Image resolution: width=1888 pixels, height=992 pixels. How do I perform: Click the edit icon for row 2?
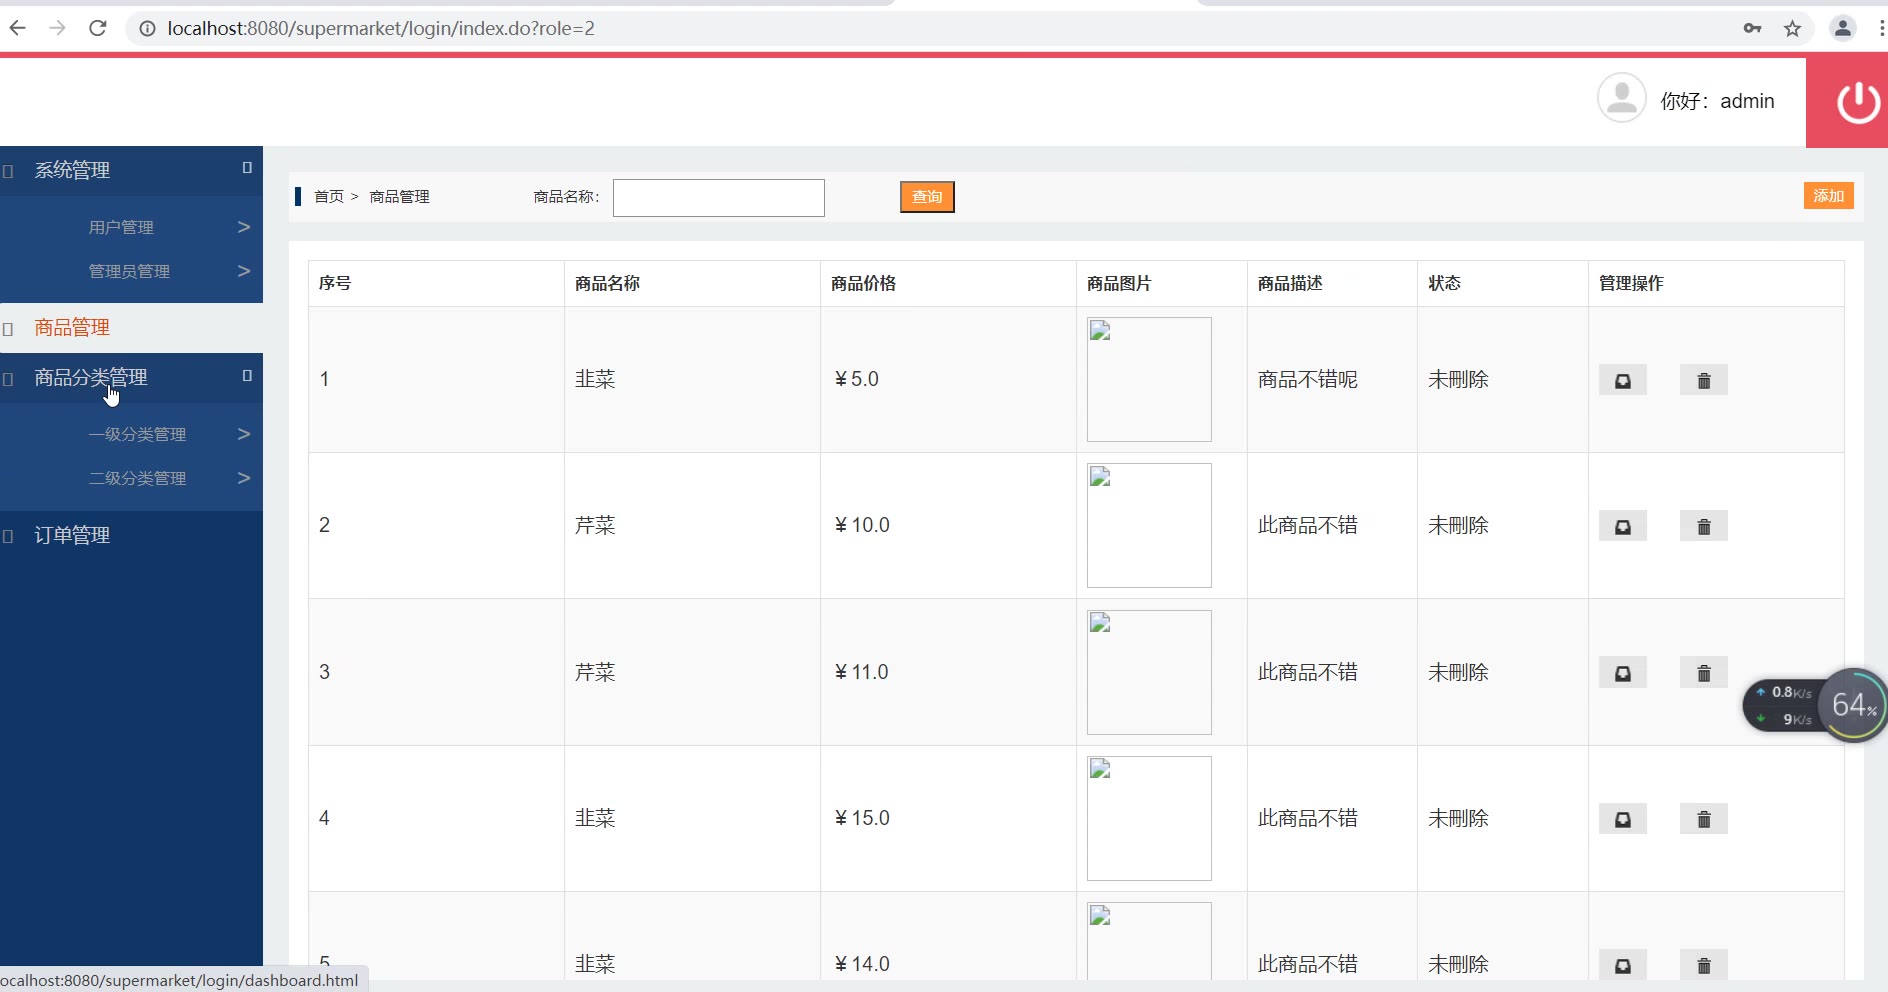[1622, 526]
